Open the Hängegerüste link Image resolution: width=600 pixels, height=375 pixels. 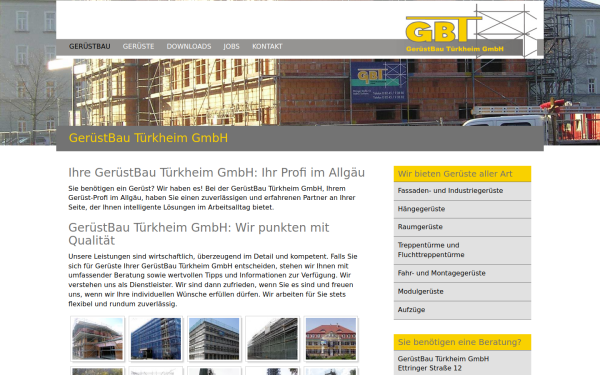[462, 209]
